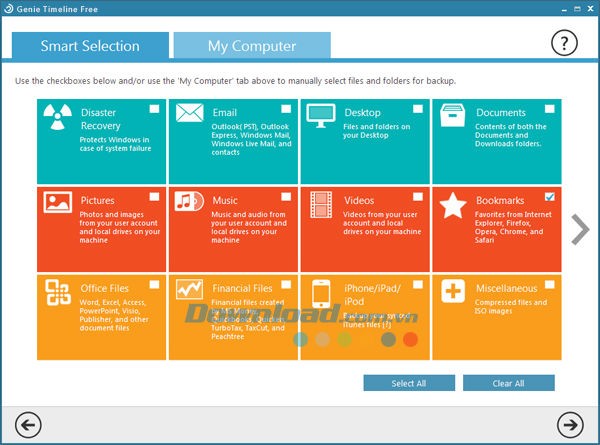Click the Documents archive box icon
600x445 pixels.
click(454, 117)
